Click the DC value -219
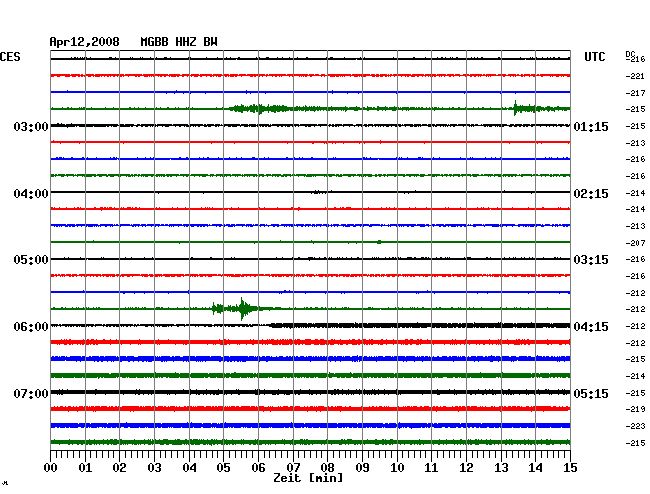The image size is (650, 494). click(x=635, y=409)
